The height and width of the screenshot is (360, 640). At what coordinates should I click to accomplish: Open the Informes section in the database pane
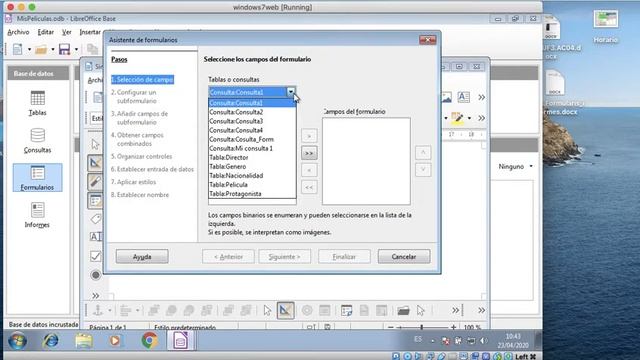coord(37,215)
